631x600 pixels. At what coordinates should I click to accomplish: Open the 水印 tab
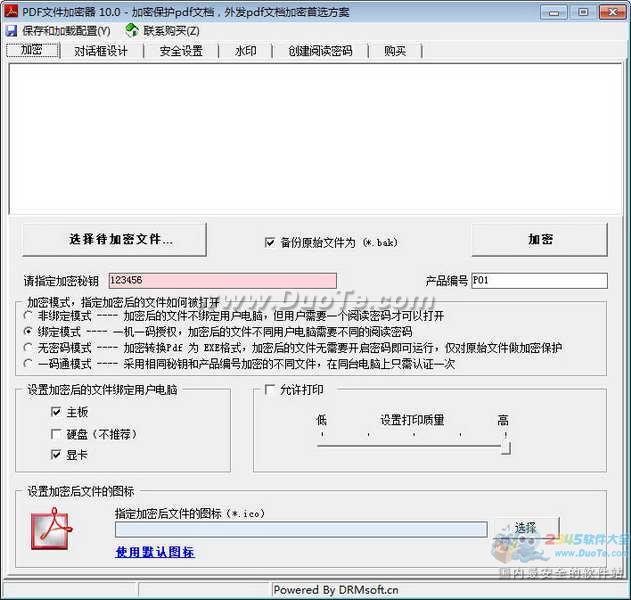point(246,51)
